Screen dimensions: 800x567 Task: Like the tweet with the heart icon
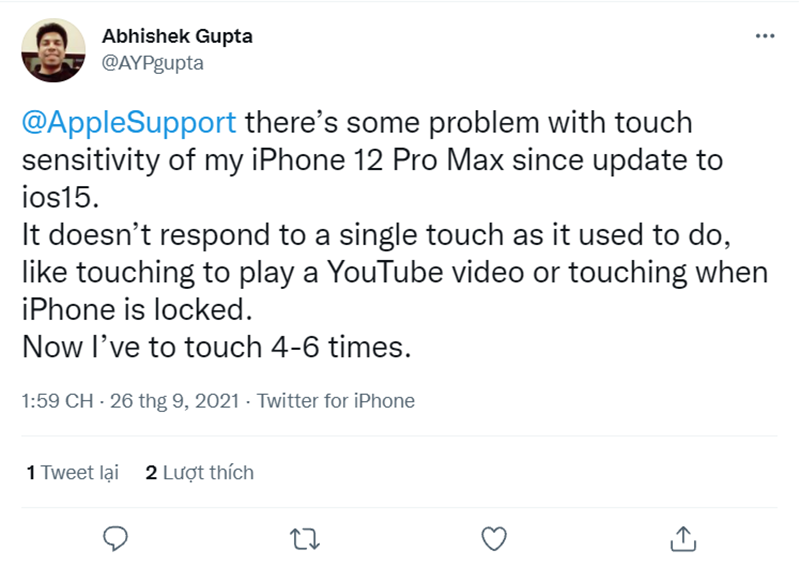point(494,538)
